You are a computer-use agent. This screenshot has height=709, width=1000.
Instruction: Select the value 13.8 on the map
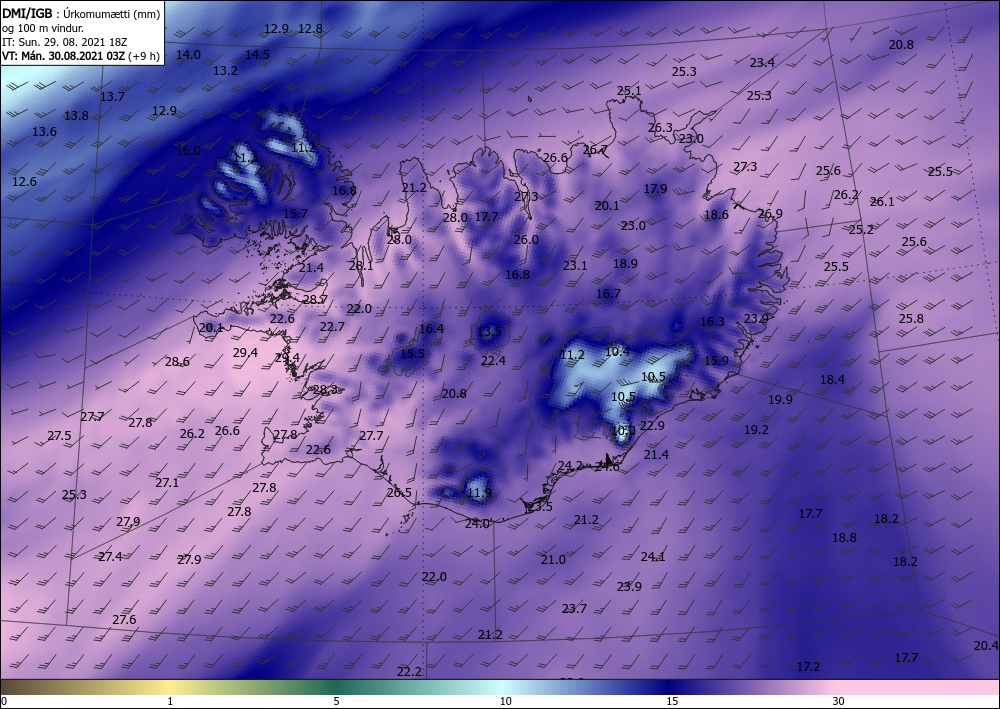click(76, 115)
